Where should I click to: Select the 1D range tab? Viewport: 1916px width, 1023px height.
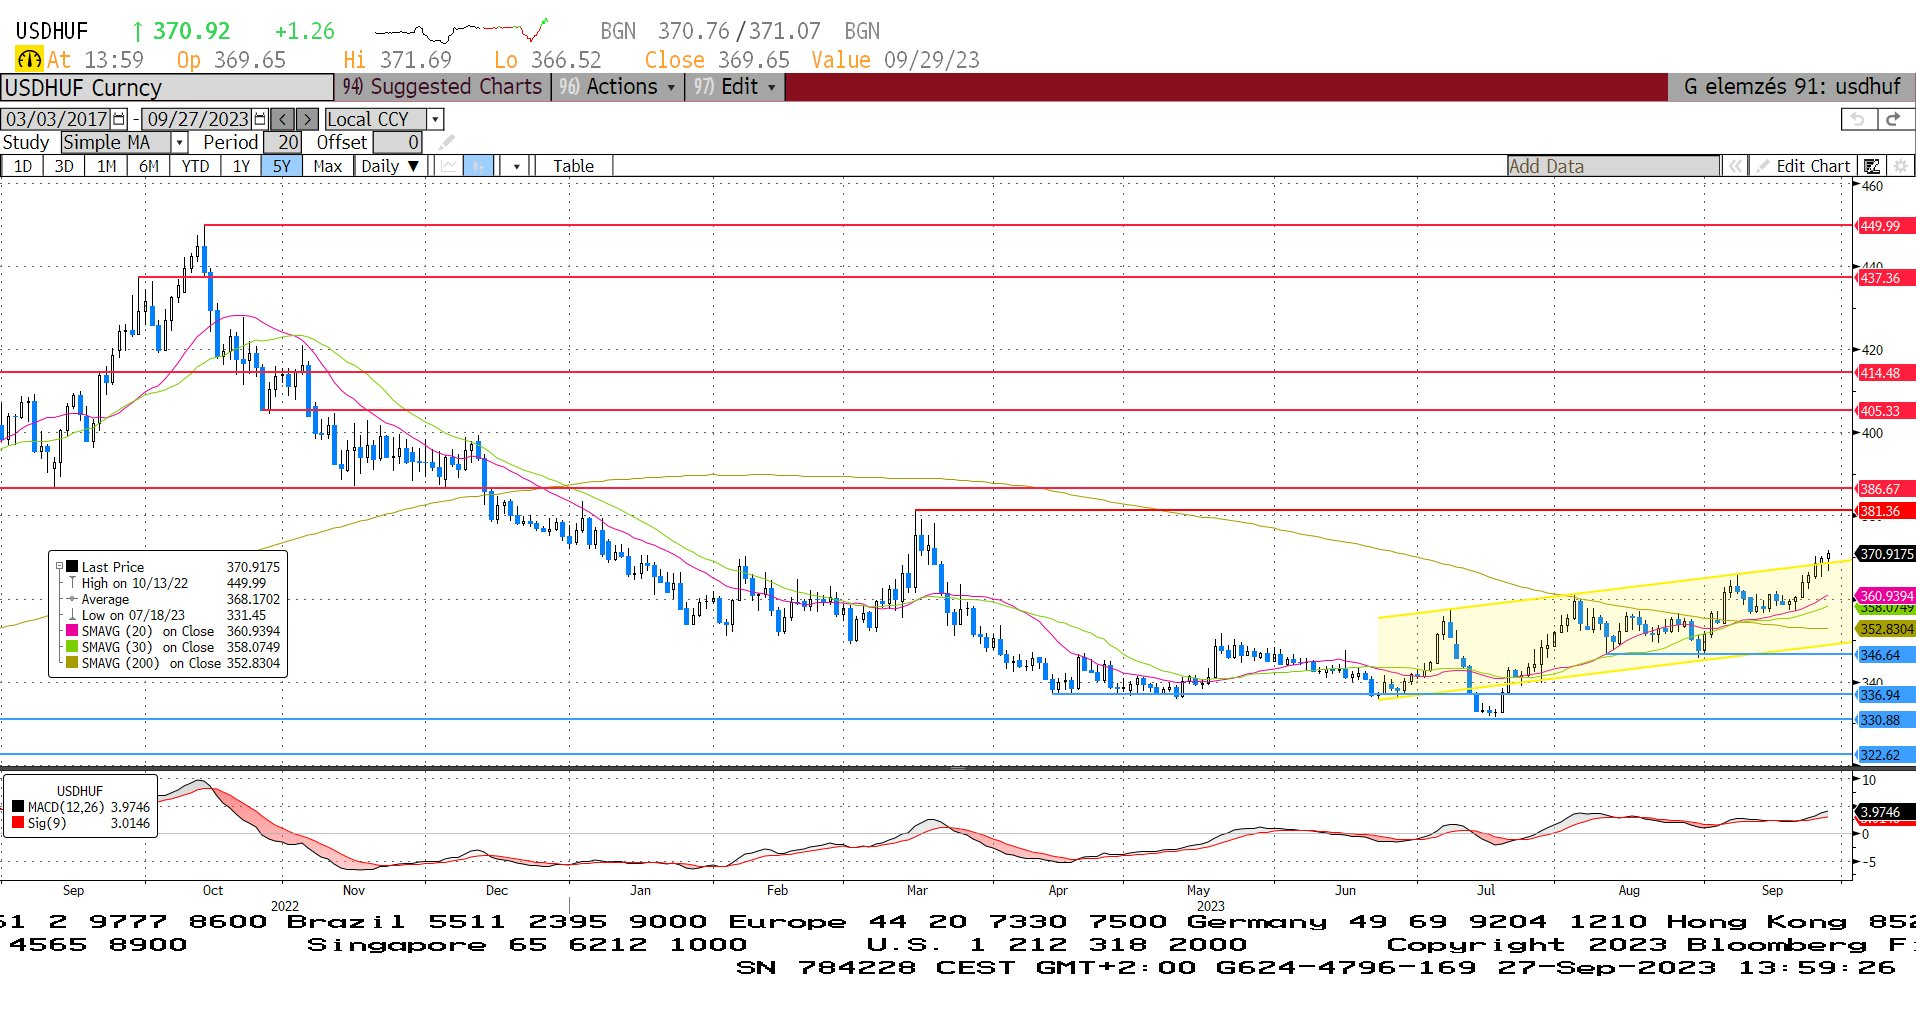pos(23,166)
